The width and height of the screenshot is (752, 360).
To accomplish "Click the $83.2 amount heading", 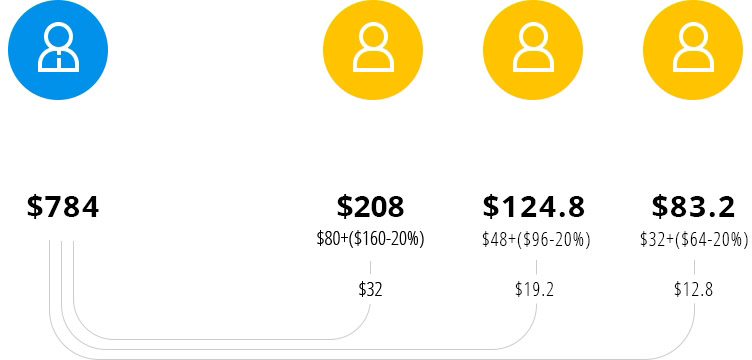I will click(693, 206).
